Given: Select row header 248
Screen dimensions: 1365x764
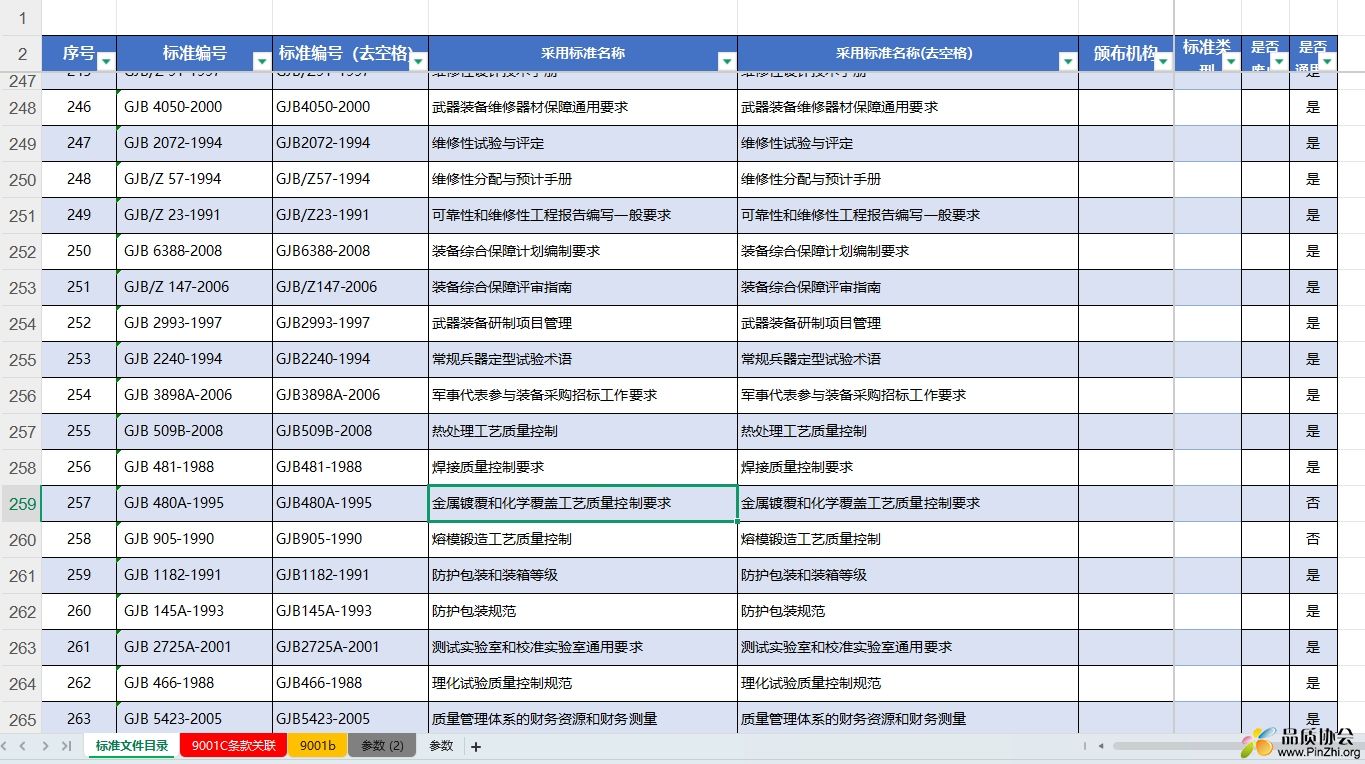Looking at the screenshot, I should [x=21, y=108].
